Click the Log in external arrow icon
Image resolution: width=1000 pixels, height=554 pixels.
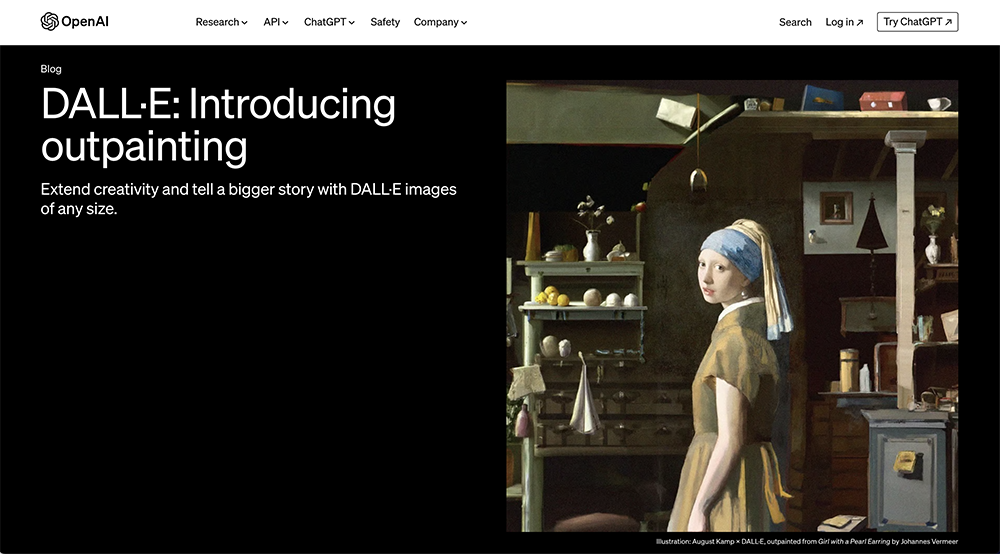[860, 22]
